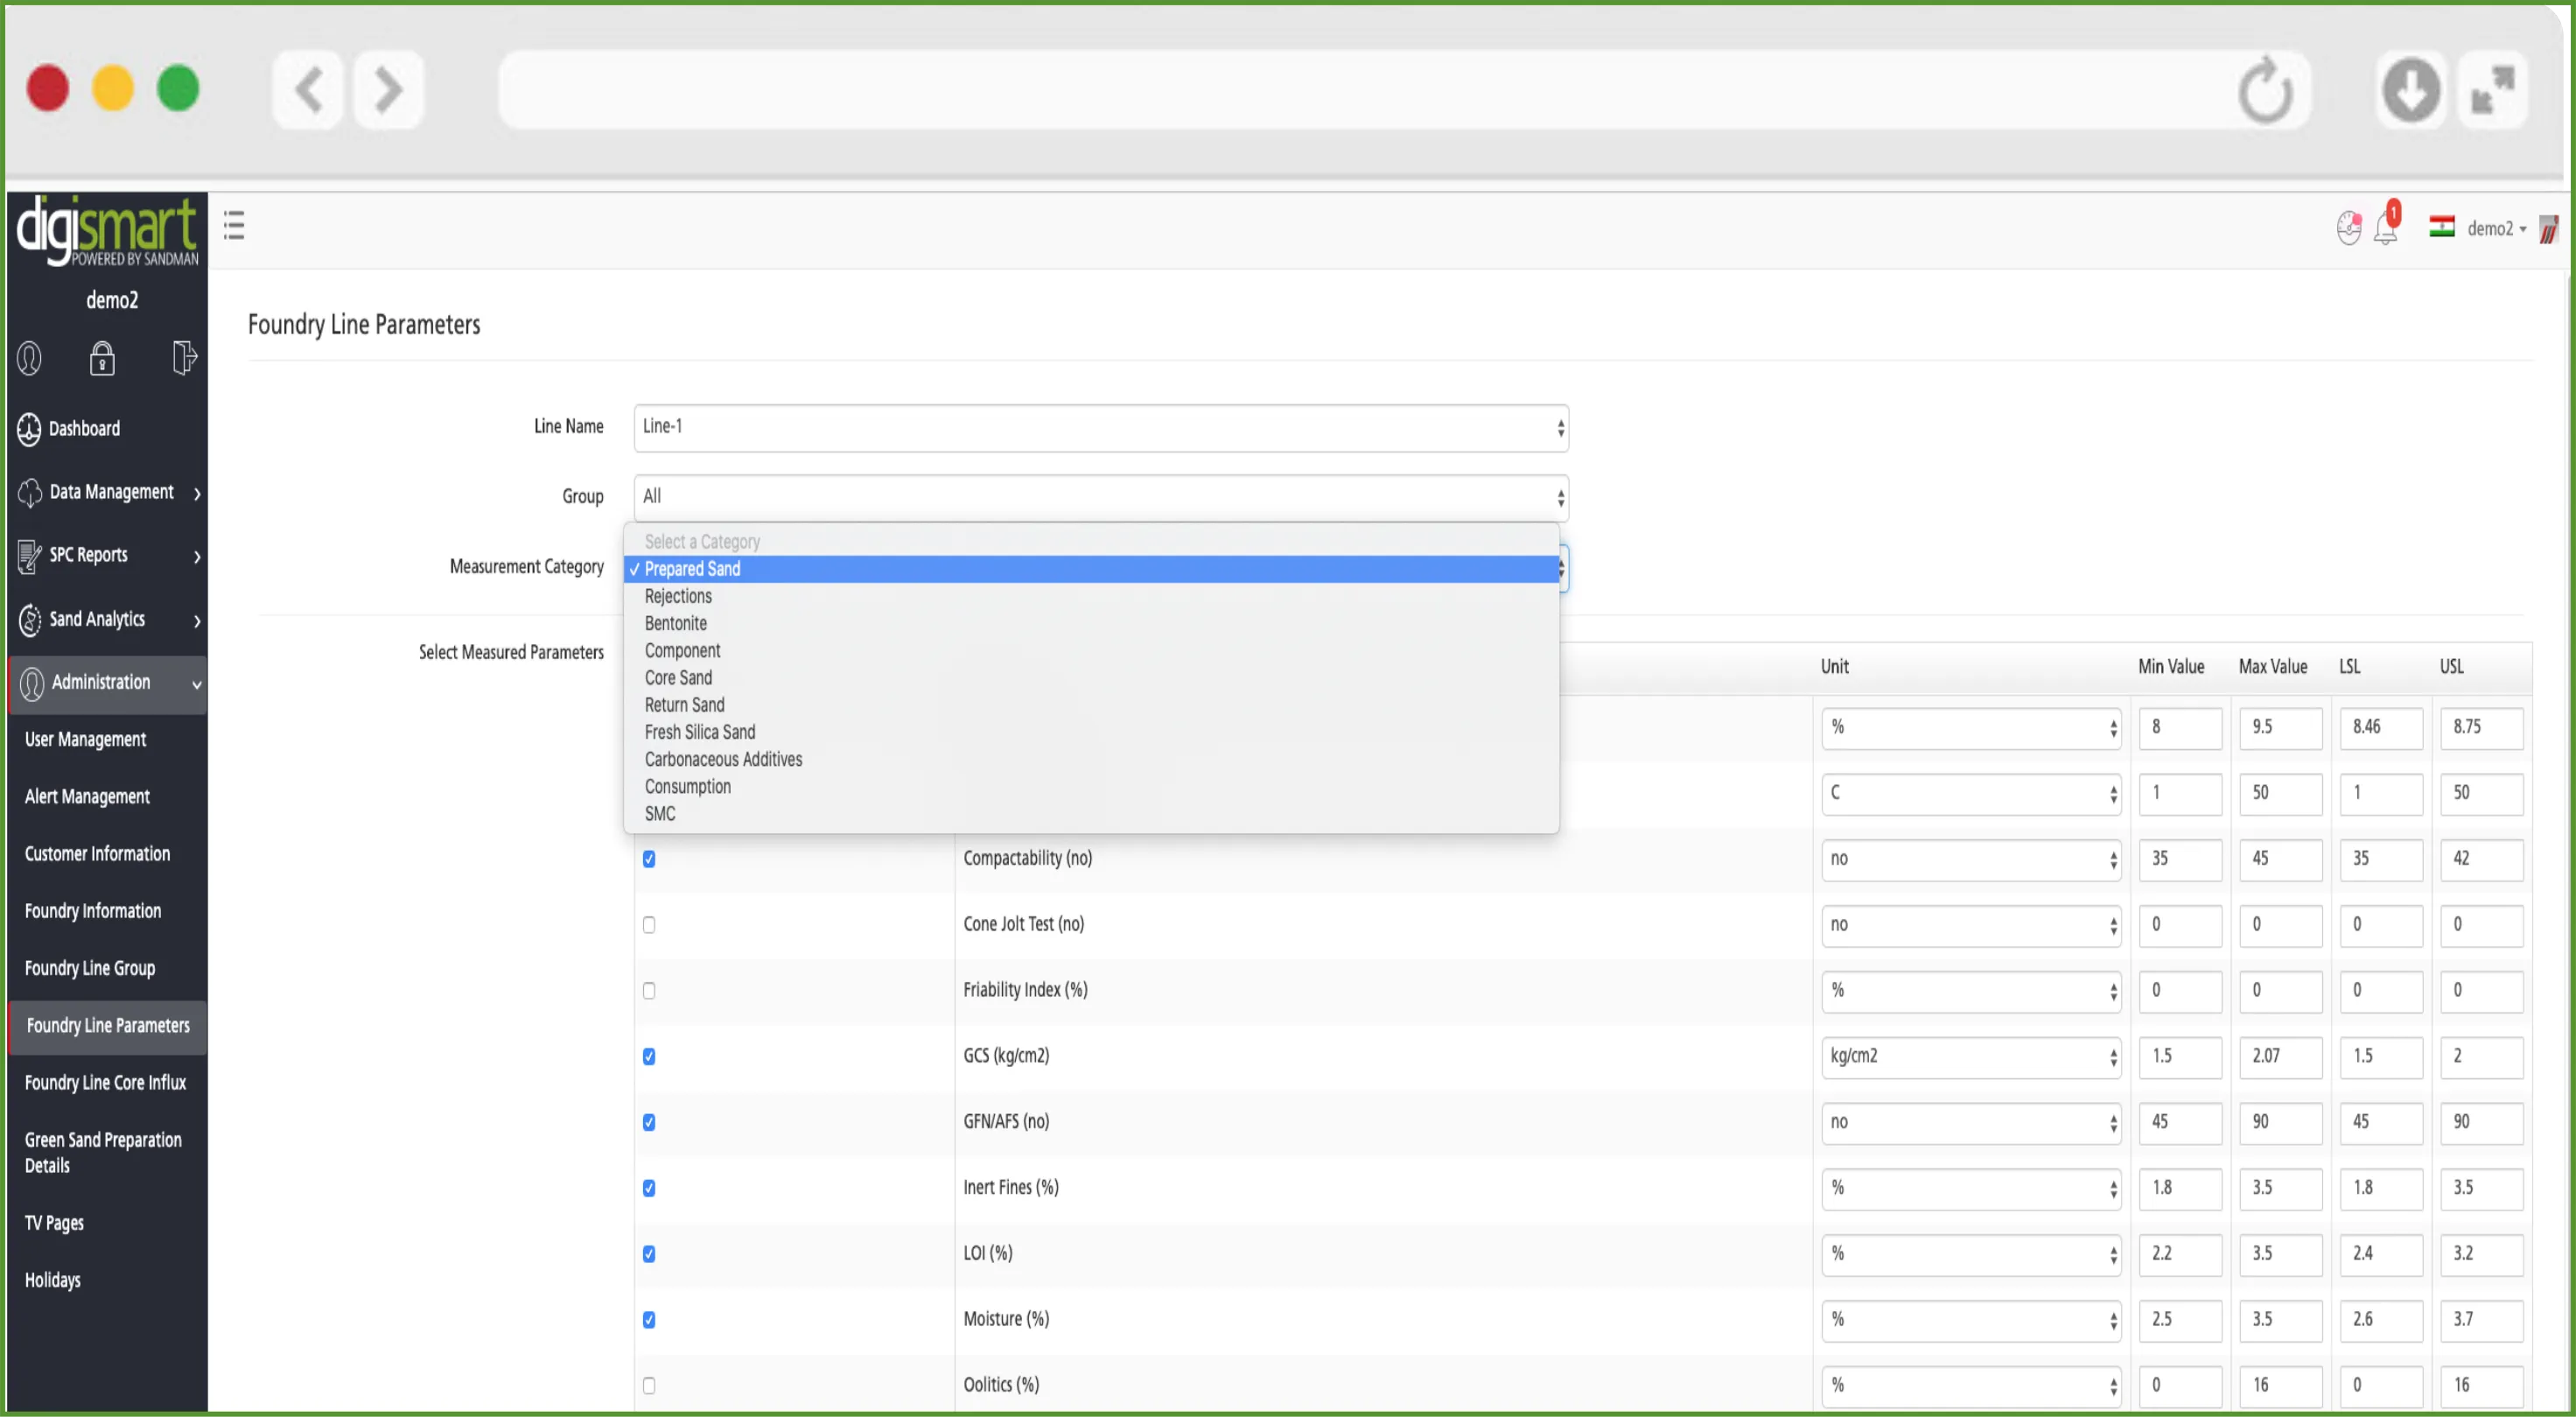Click the Moisture Max Value field
This screenshot has width=2576, height=1417.
[2279, 1320]
